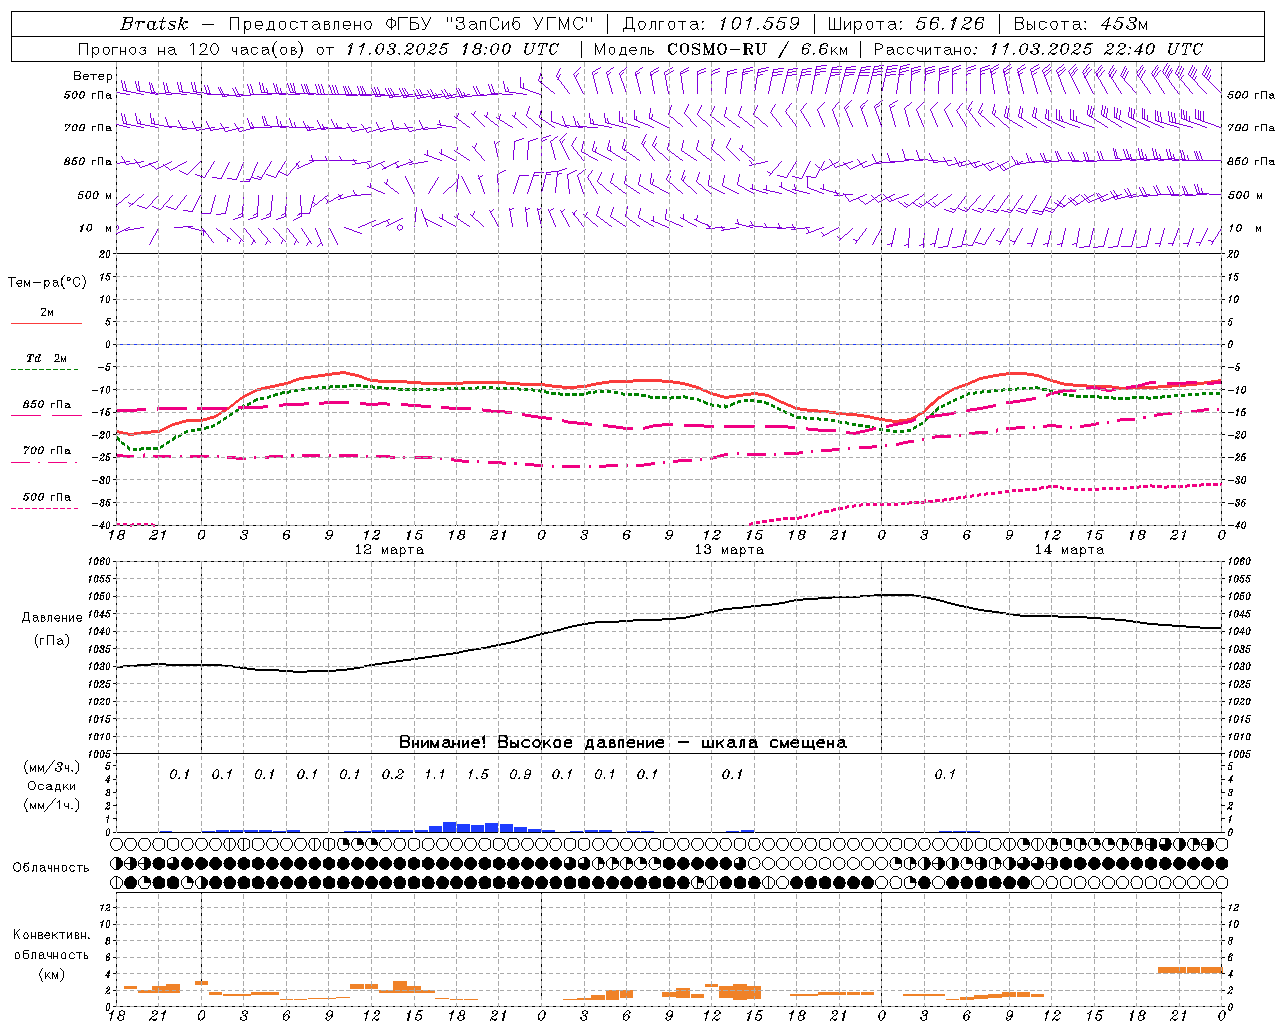Click the "(гПа)" pressure unit label
1280x1024 pixels.
(x=52, y=641)
